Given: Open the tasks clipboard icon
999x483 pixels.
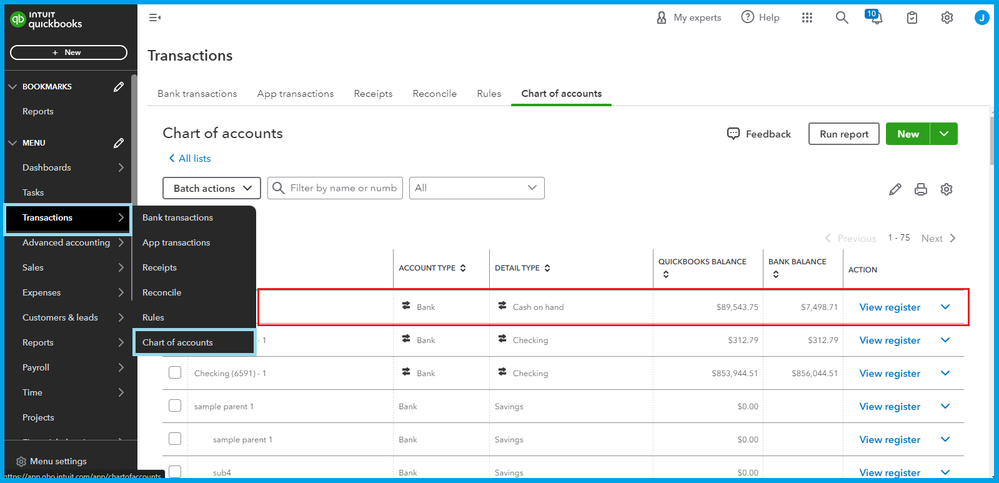Looking at the screenshot, I should pyautogui.click(x=912, y=18).
